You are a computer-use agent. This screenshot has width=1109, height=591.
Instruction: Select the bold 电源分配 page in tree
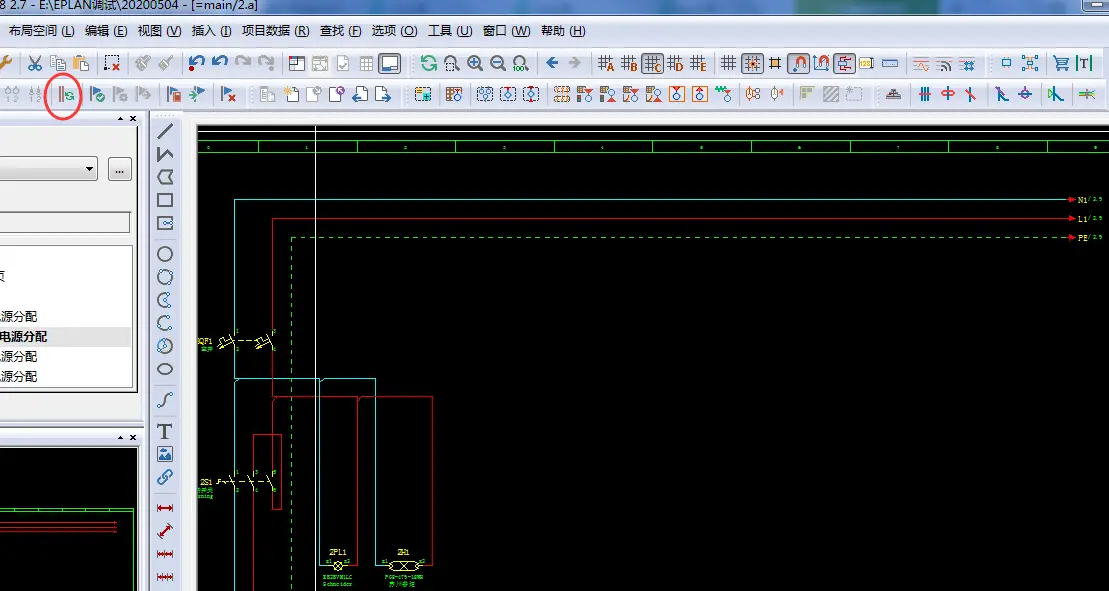[x=24, y=337]
